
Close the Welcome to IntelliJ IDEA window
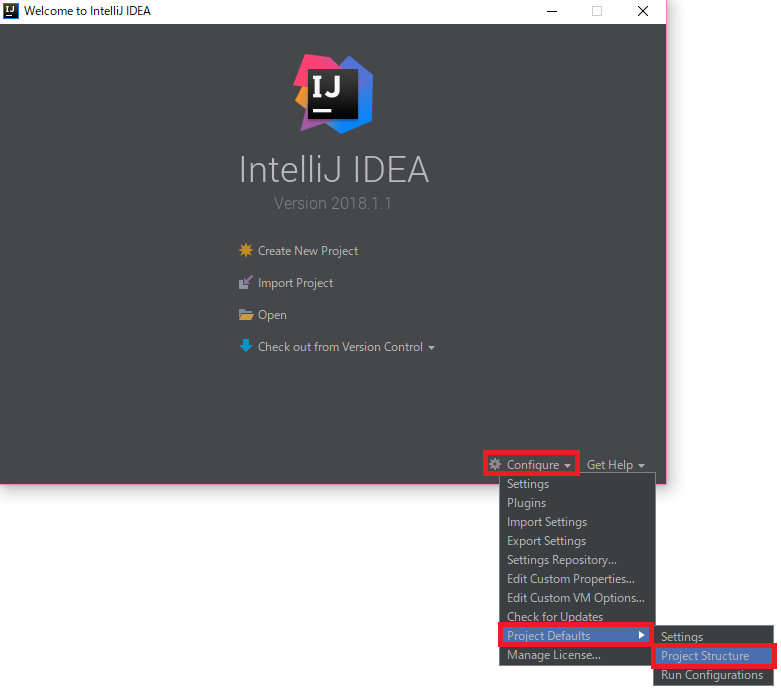point(643,11)
